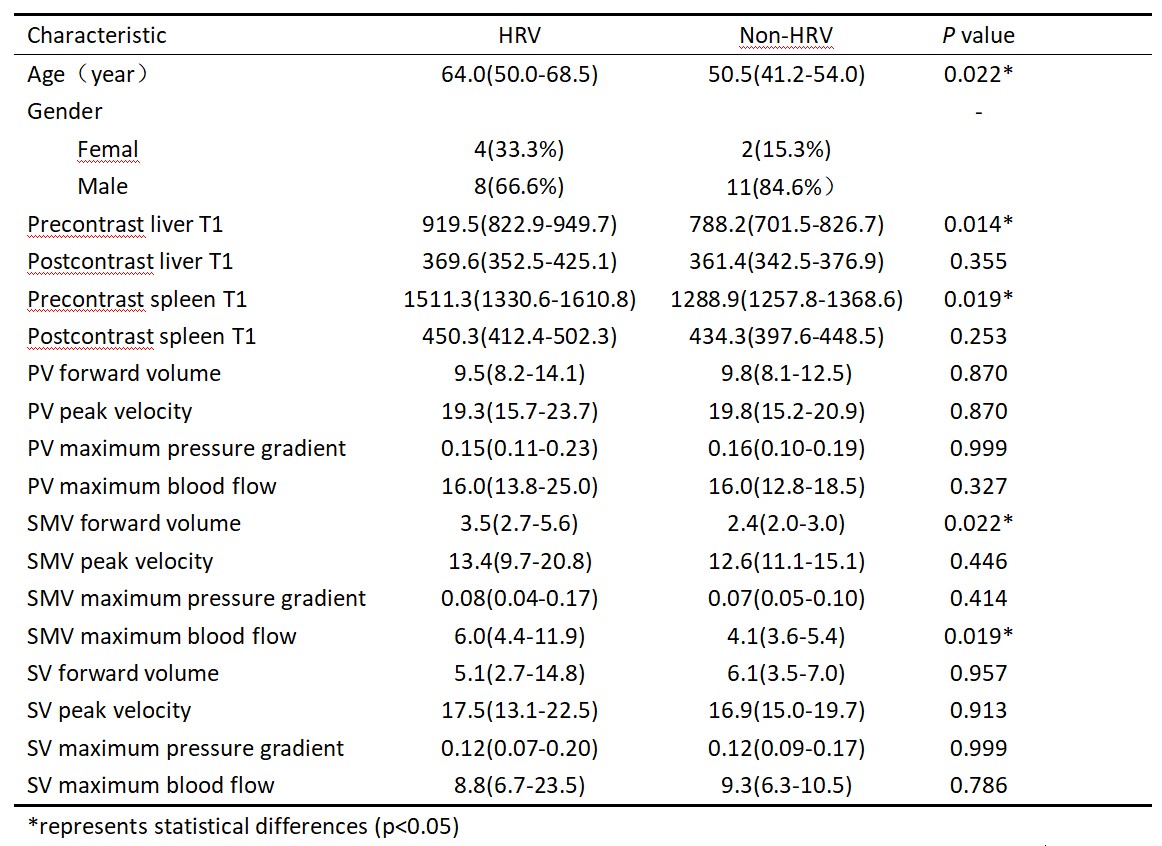Click the "PV forward volume" row label
Viewport: 1162px width, 846px height.
124,373
